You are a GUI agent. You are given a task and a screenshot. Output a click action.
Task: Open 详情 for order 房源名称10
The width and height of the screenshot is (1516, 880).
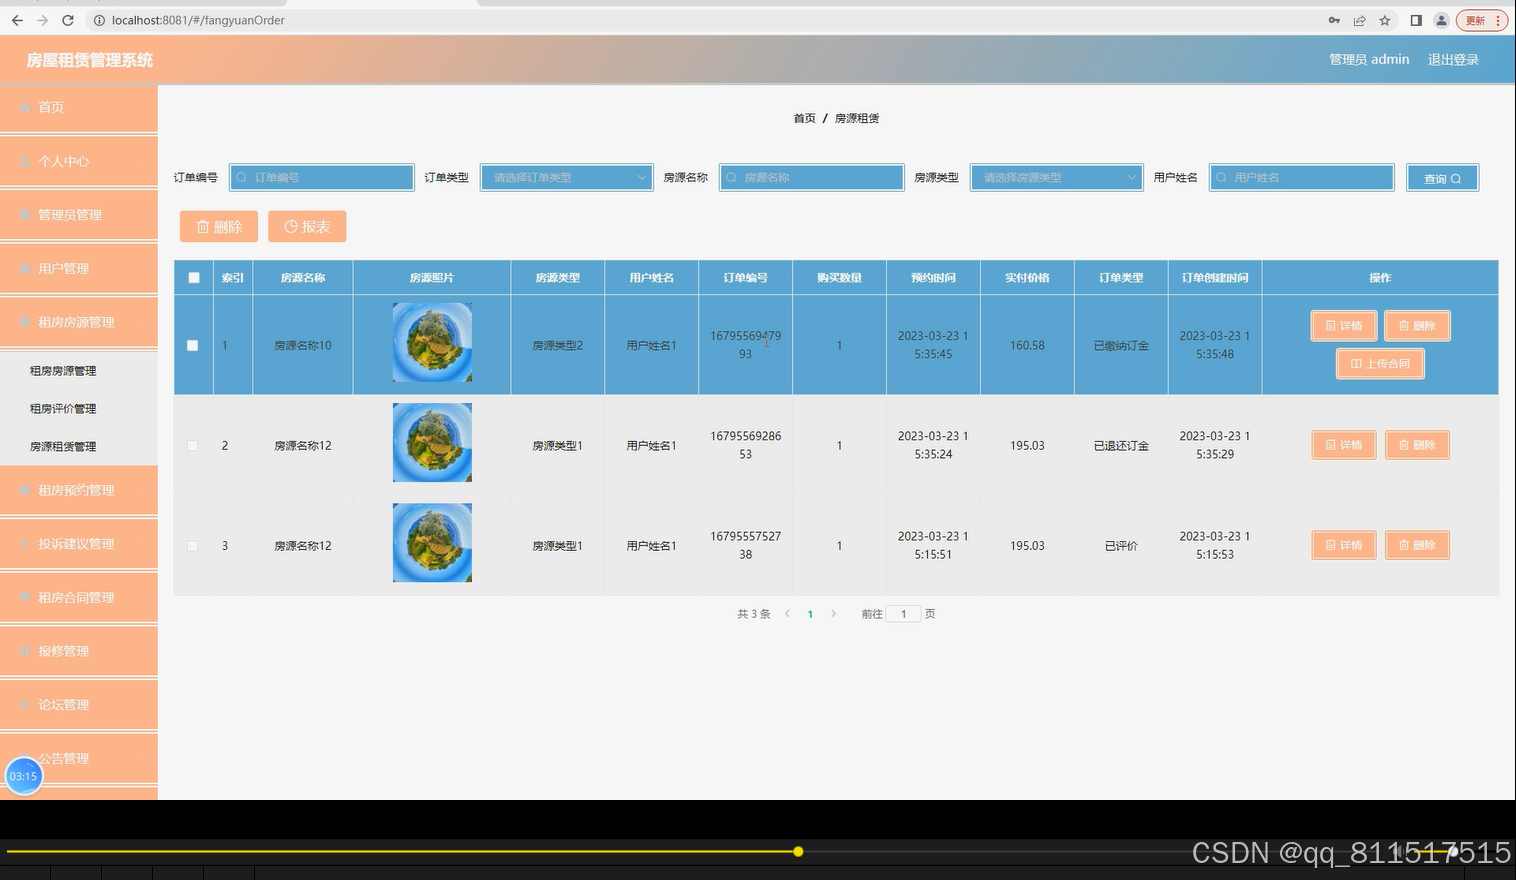(1344, 326)
